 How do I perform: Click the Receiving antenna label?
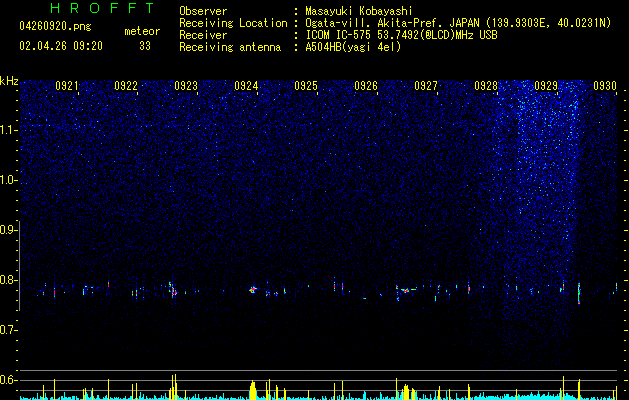click(230, 47)
